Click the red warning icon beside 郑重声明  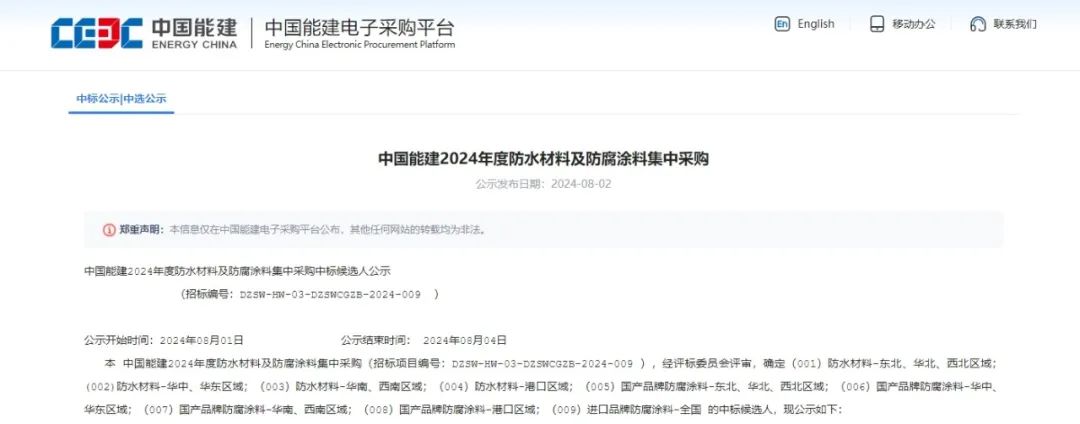click(x=109, y=230)
